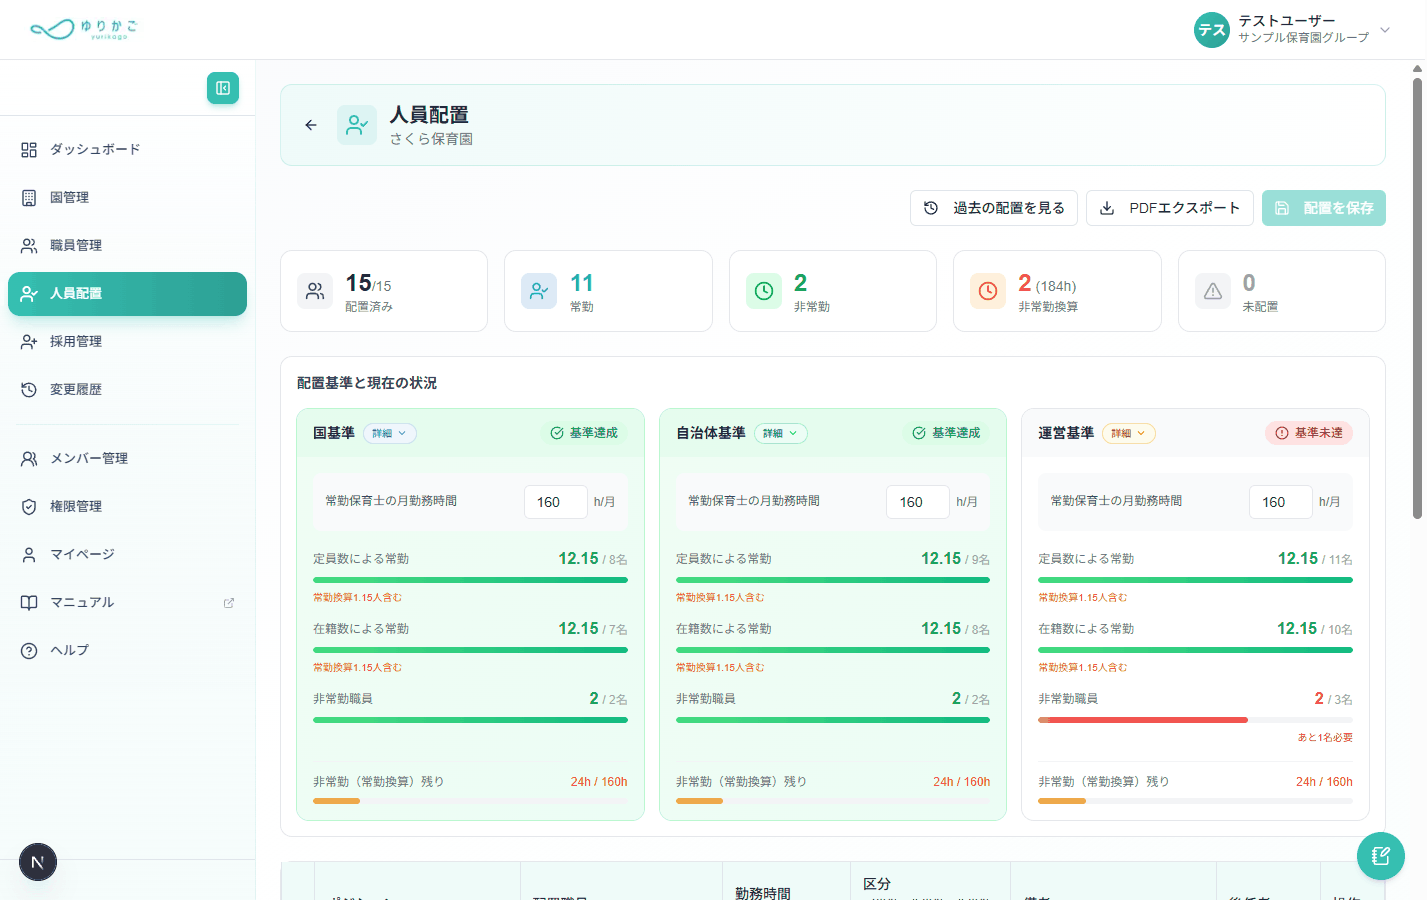Click the people icon on 配置済み card

pyautogui.click(x=315, y=291)
